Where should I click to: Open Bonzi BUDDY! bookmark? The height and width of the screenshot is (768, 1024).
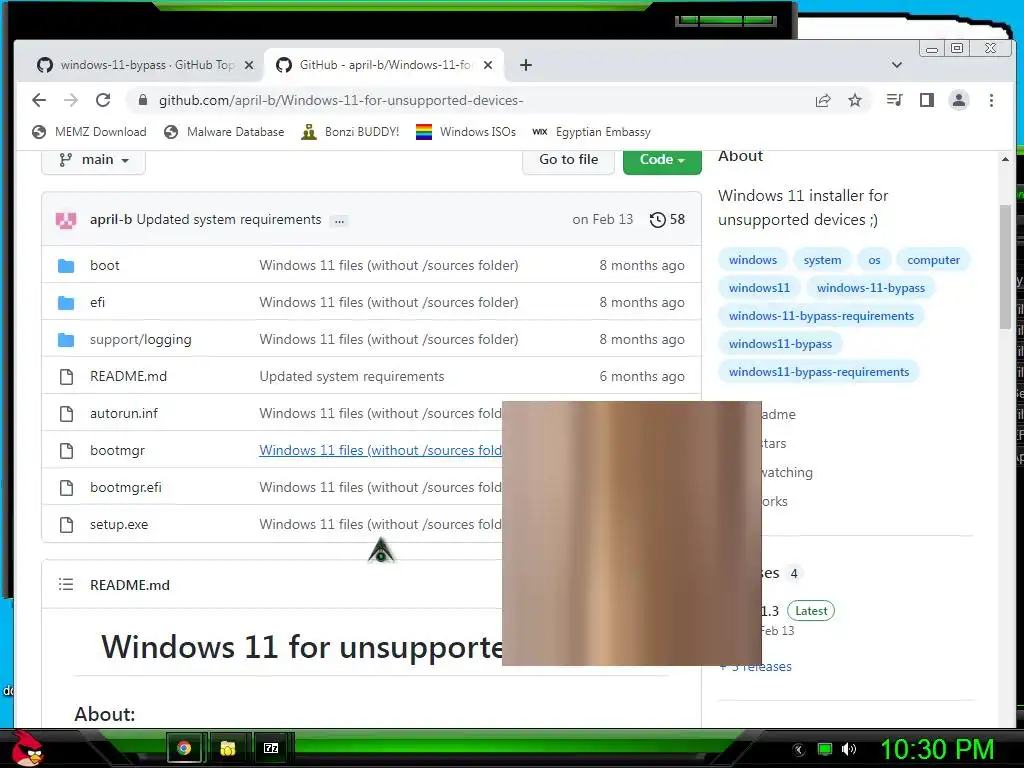[350, 132]
